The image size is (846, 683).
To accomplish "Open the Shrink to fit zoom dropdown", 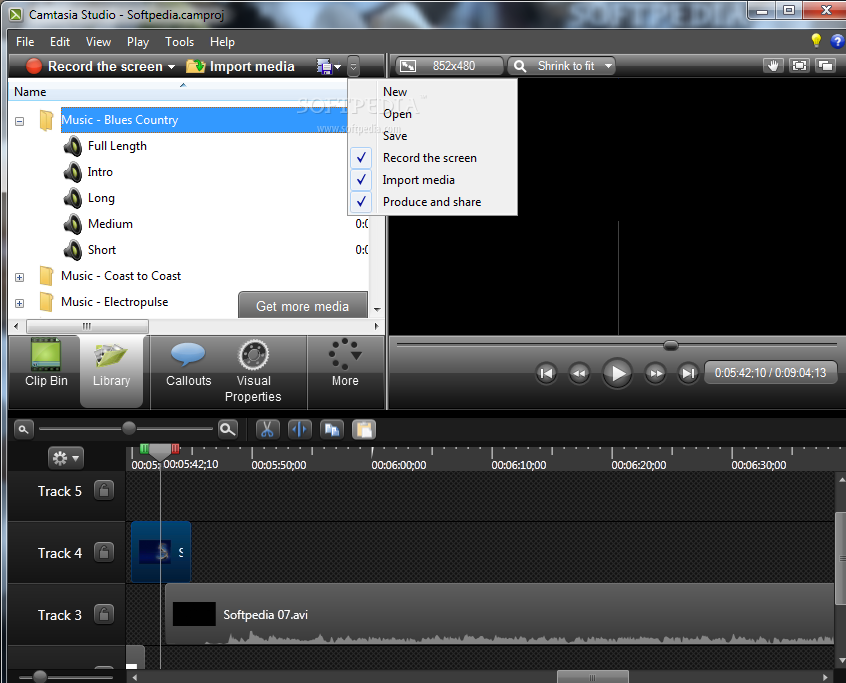I will tap(561, 66).
